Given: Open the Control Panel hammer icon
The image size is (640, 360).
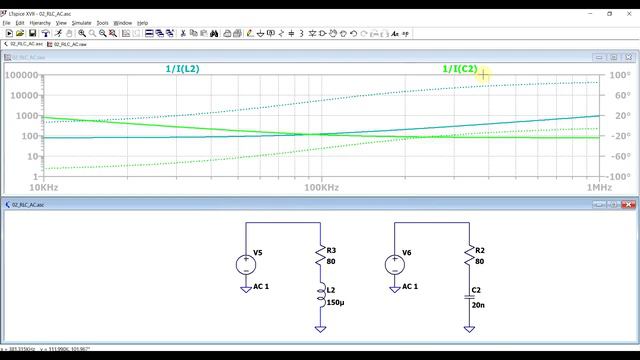Looking at the screenshot, I should coord(46,33).
